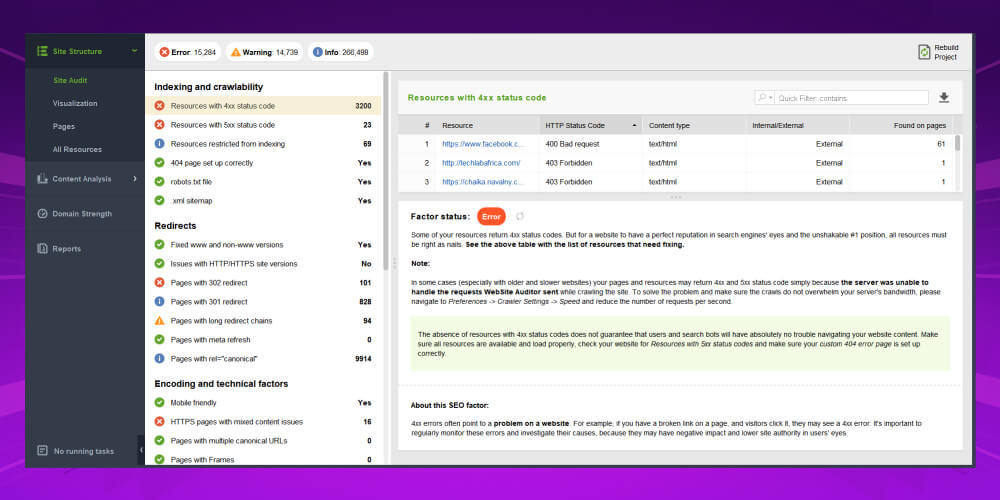Sort by Internal/External column header
This screenshot has width=1000, height=500.
point(797,125)
